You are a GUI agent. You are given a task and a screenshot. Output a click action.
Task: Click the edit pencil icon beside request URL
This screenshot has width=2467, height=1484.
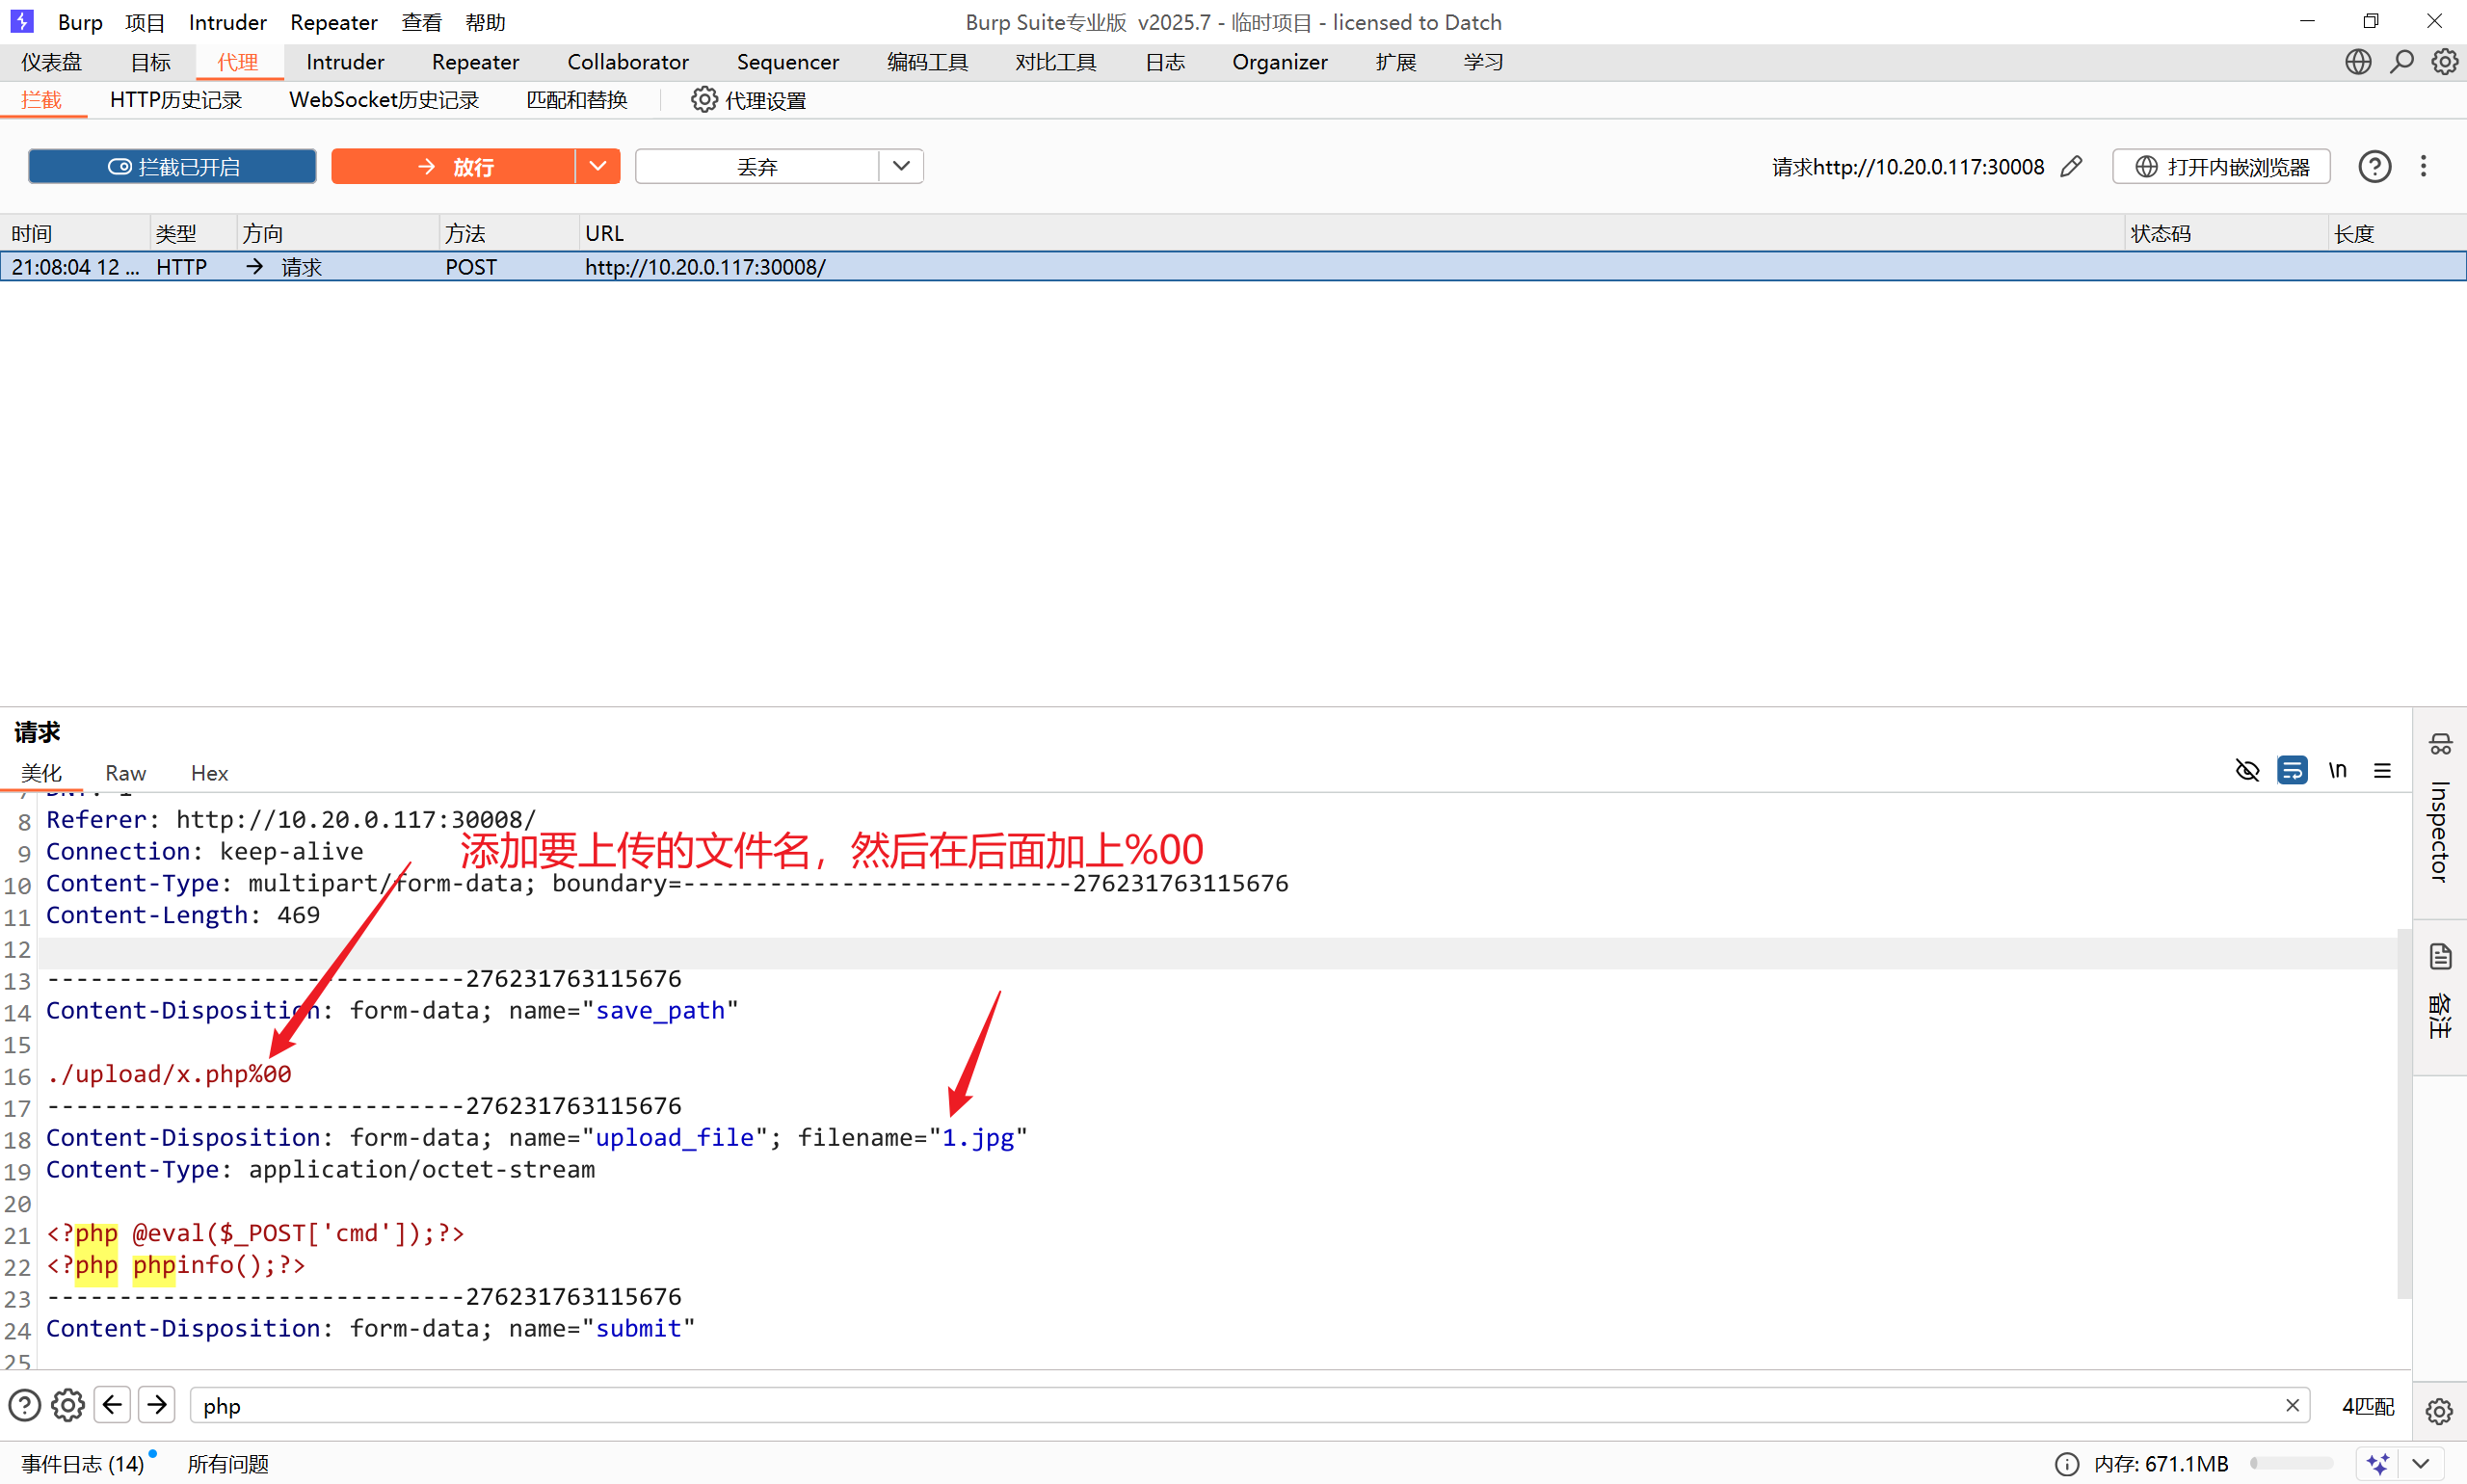coord(2071,166)
